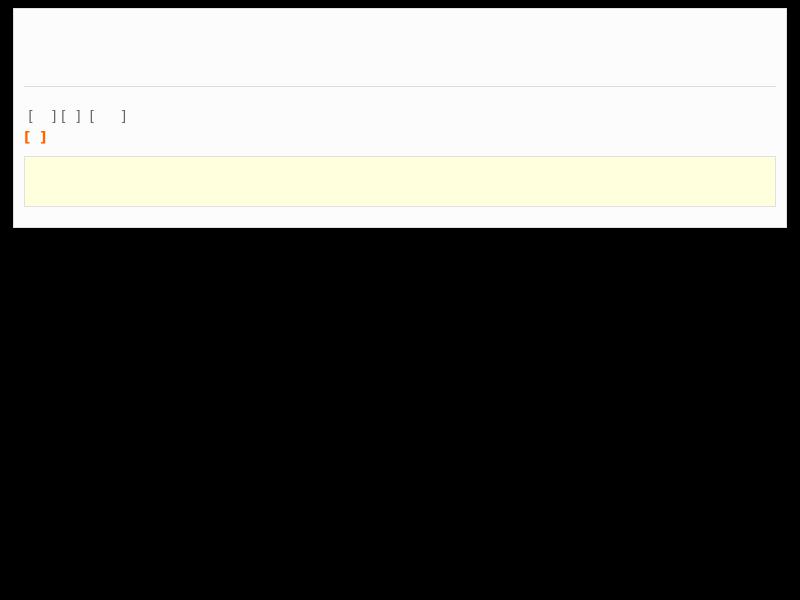Viewport: 800px width, 600px height.
Task: Click the first gray closing bracket
Action: click(x=54, y=116)
